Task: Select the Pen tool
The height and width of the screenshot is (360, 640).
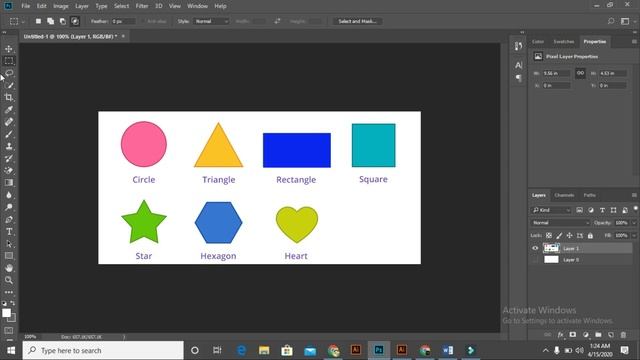Action: [9, 220]
